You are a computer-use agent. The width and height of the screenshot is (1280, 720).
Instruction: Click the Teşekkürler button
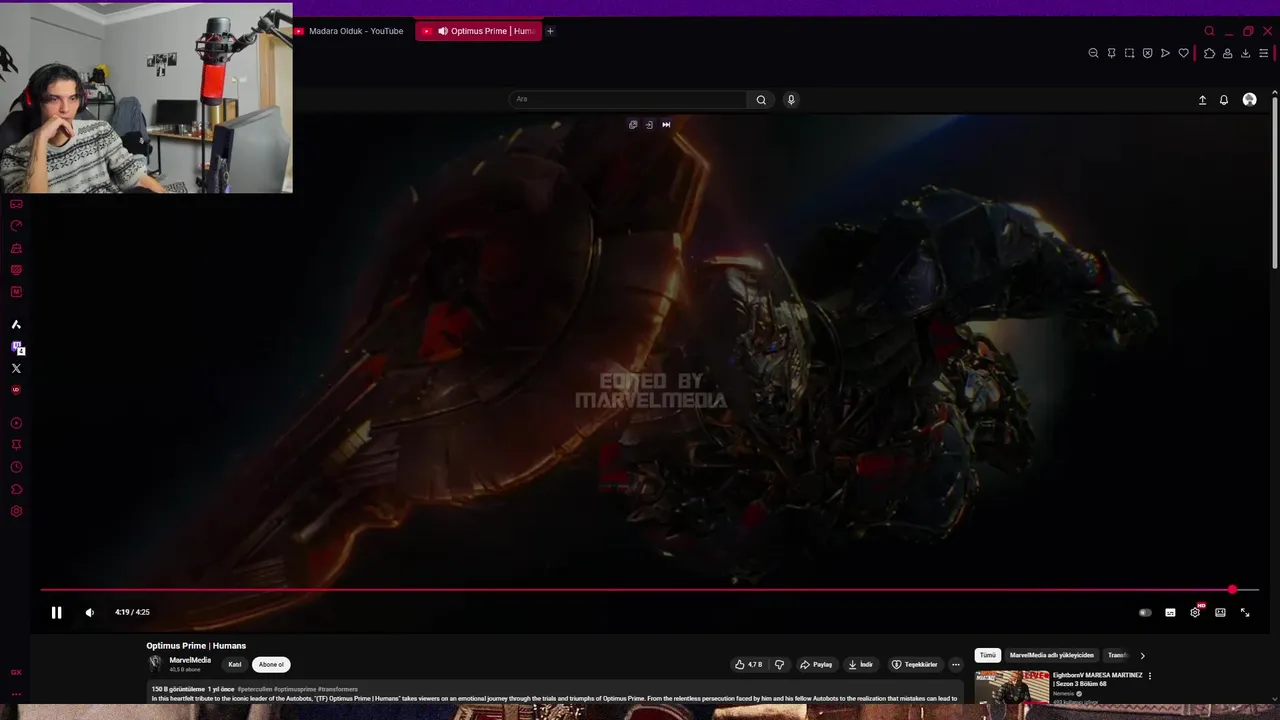tap(915, 664)
